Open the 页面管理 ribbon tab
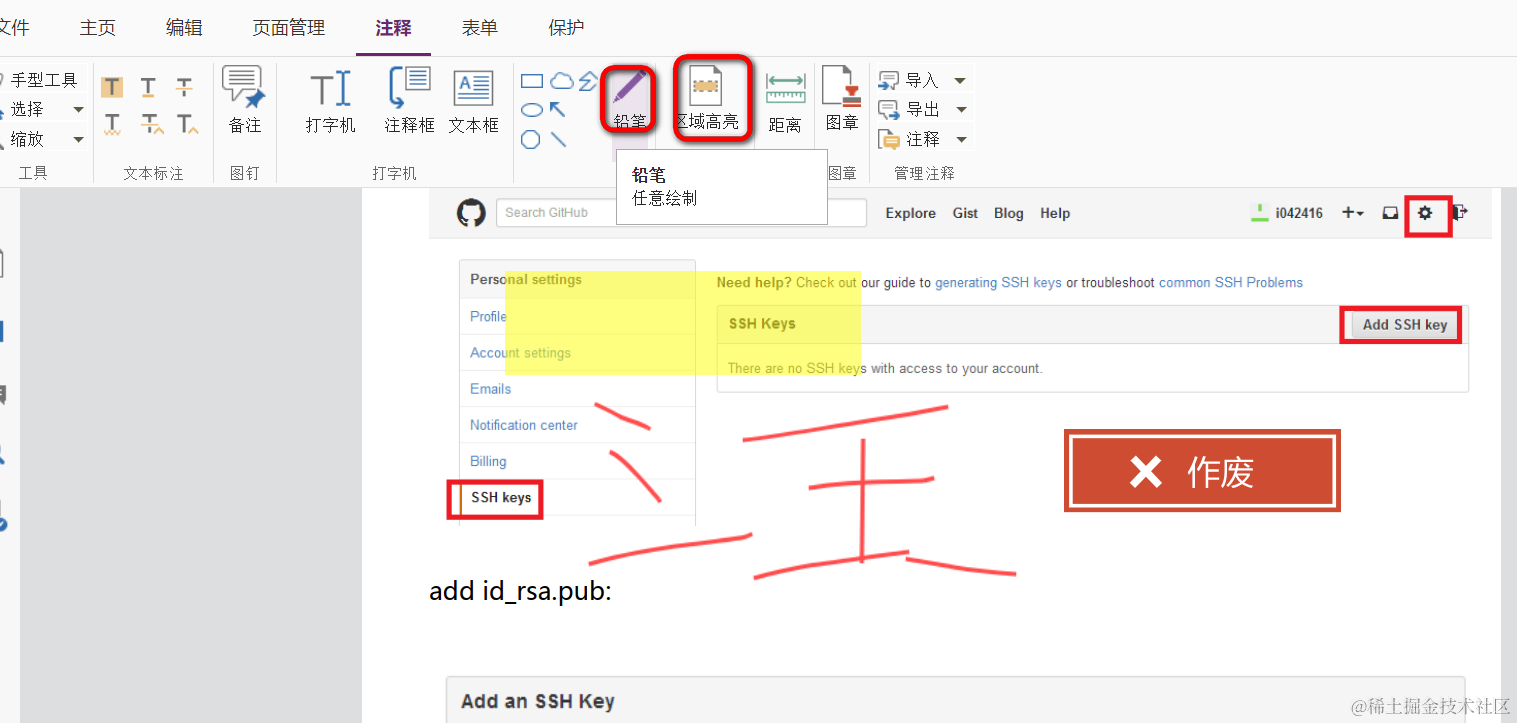 click(x=288, y=28)
